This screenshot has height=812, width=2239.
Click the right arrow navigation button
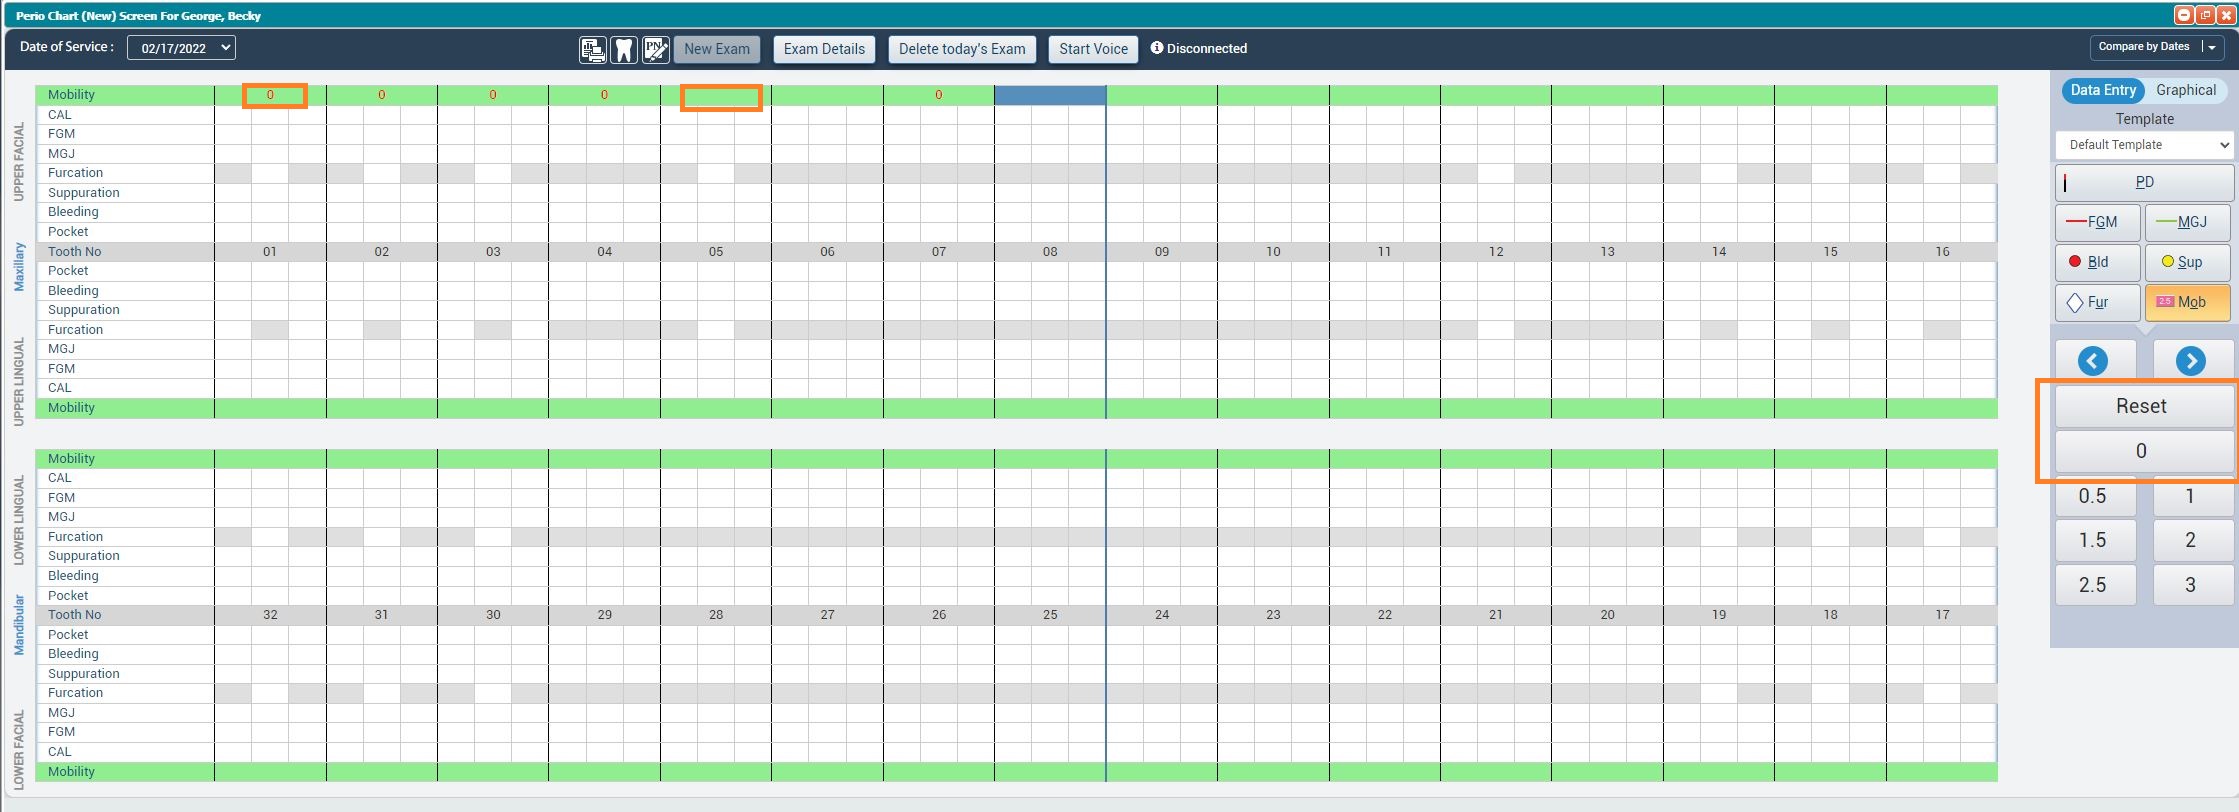pos(2190,361)
